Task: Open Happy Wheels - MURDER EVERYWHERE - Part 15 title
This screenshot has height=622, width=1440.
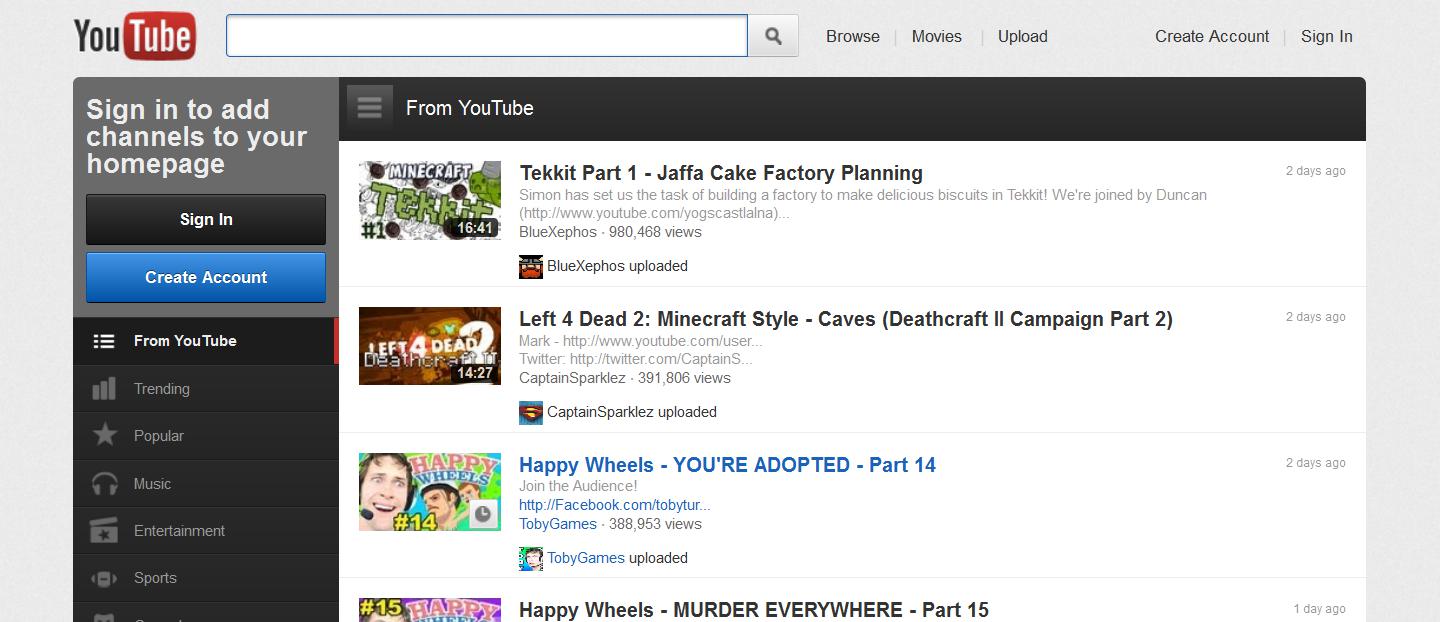Action: coord(754,610)
